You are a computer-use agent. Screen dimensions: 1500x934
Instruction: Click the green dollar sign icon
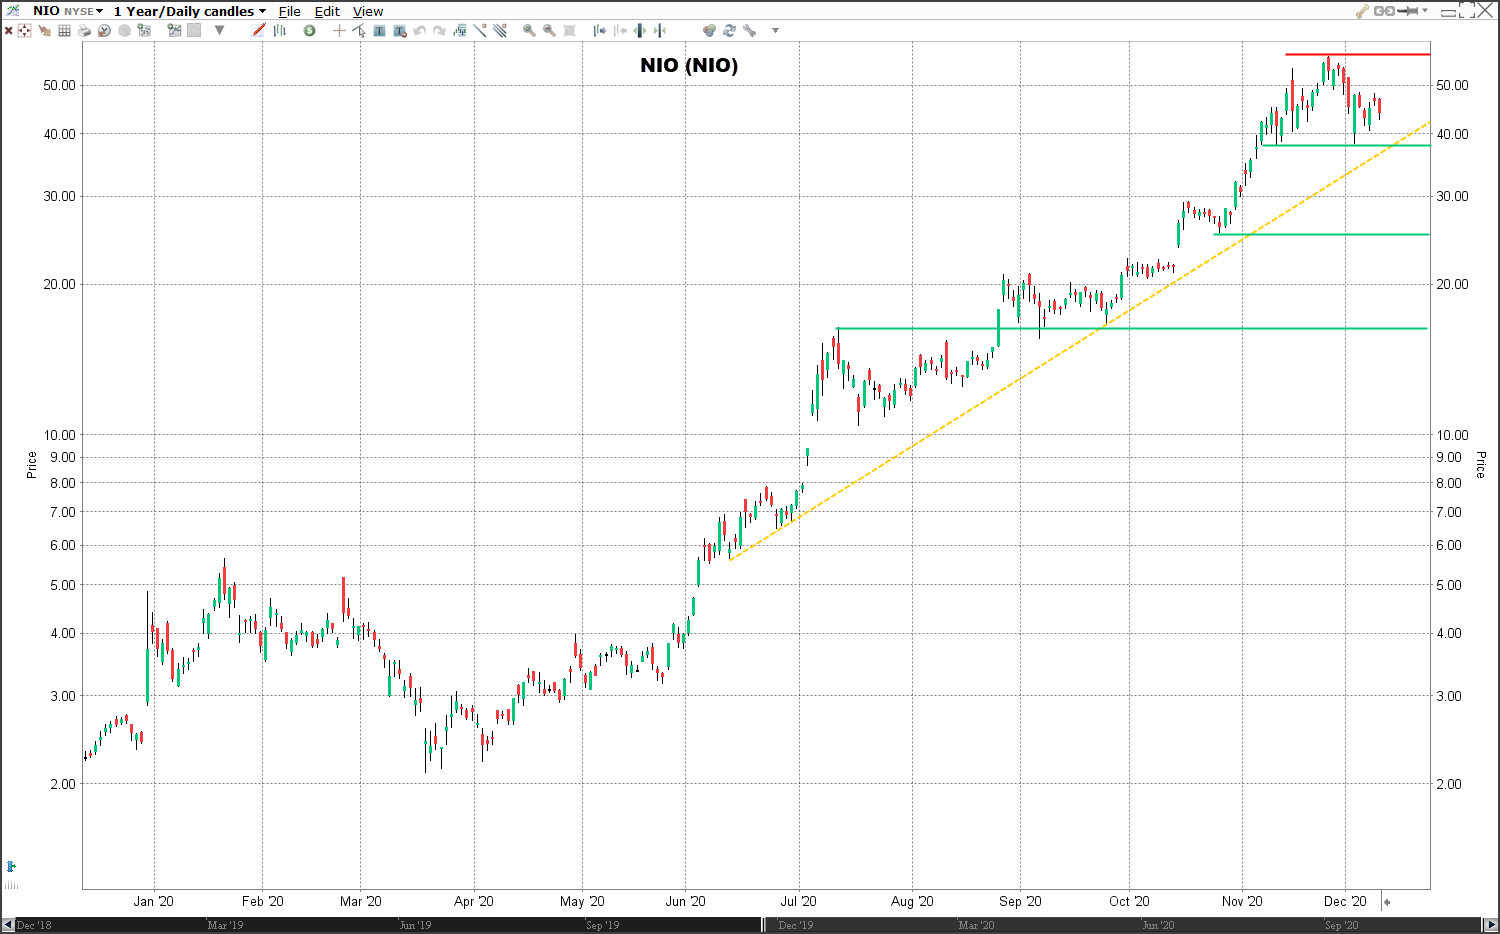click(310, 31)
